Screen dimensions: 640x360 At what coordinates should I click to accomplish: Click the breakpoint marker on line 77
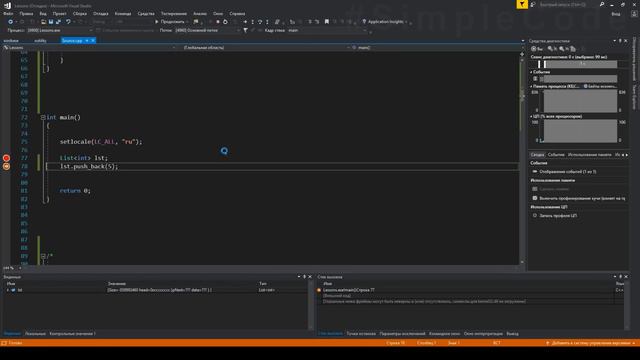coord(6,158)
